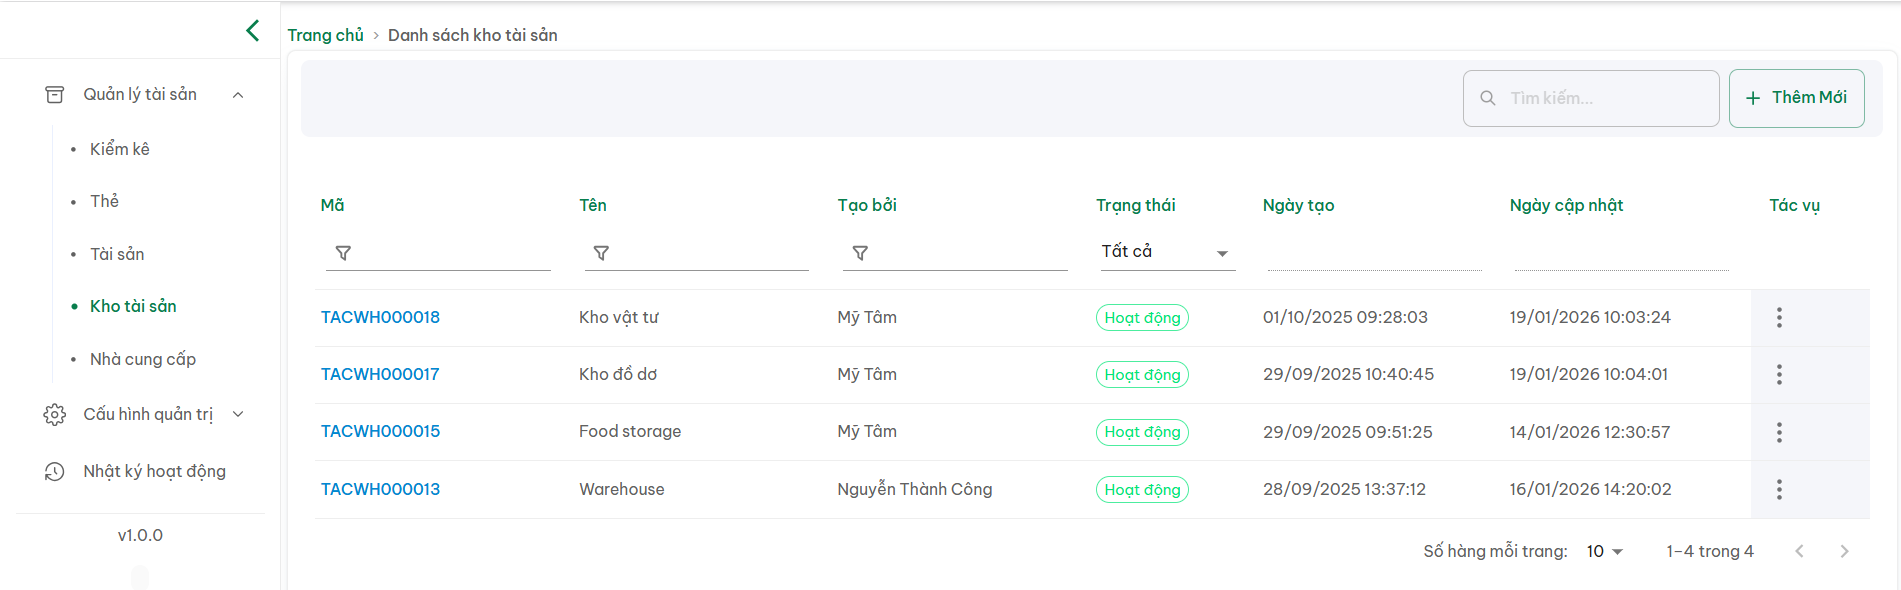
Task: Open actions menu for Food storage row
Action: pyautogui.click(x=1778, y=432)
